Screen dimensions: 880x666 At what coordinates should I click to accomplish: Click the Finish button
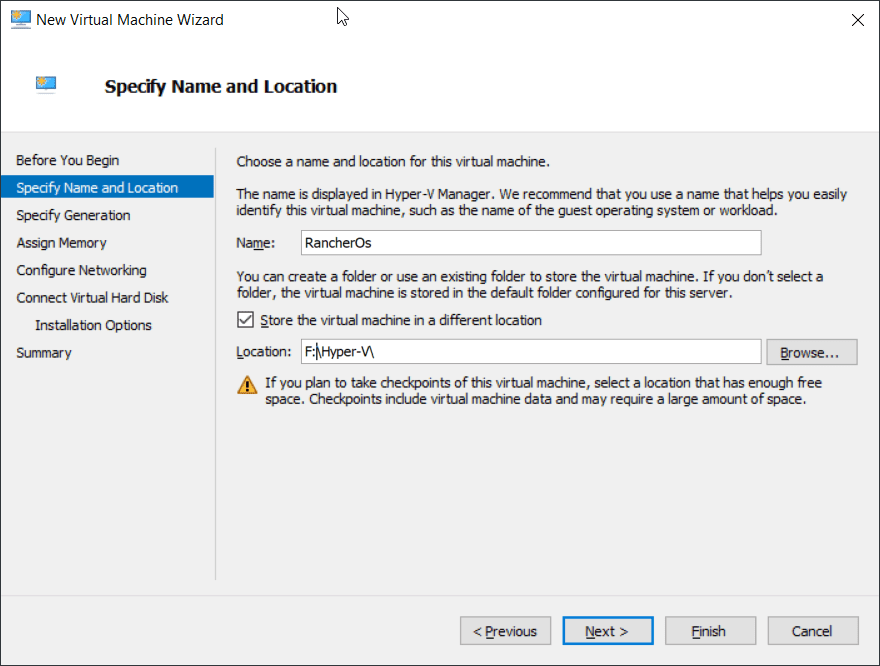click(710, 631)
